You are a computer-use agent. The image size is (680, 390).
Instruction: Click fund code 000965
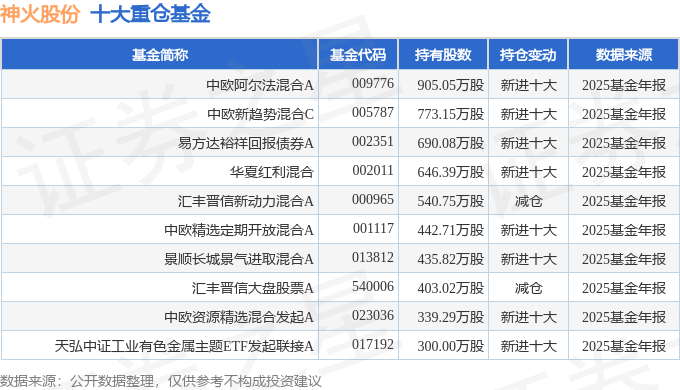pyautogui.click(x=373, y=200)
